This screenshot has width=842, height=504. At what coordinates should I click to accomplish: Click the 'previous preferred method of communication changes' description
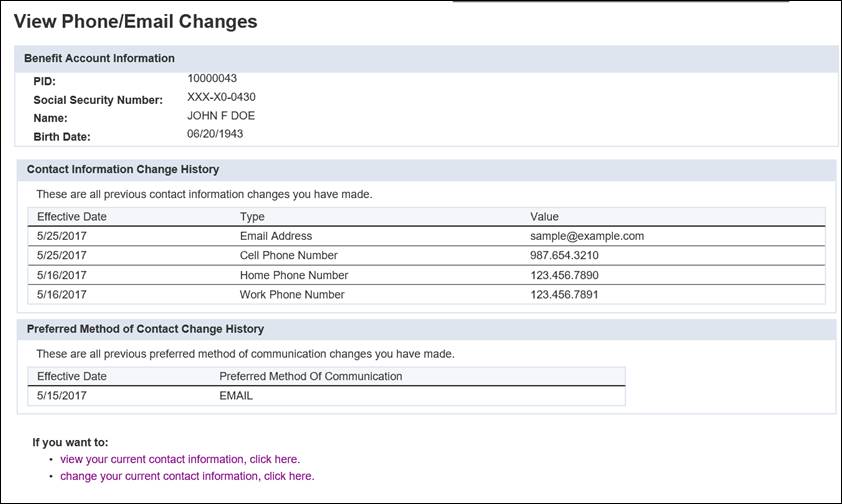click(x=245, y=354)
